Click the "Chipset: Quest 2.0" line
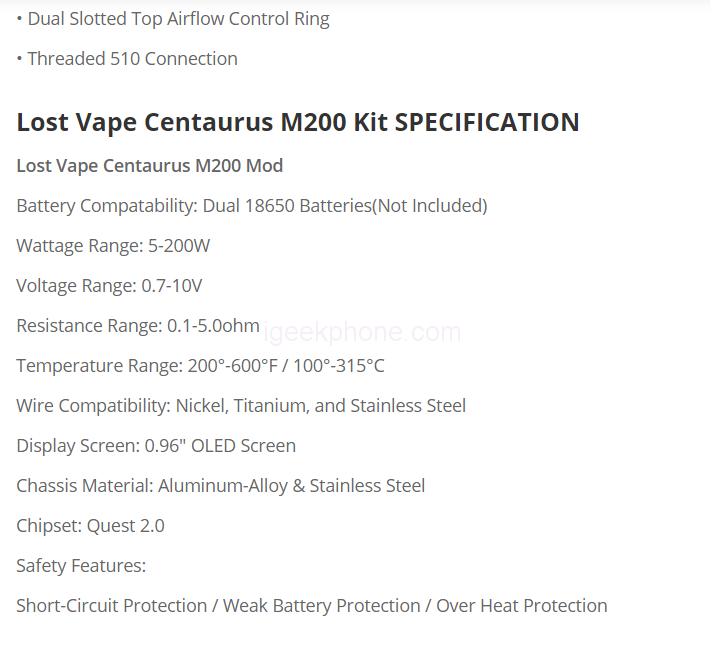This screenshot has width=710, height=651. click(x=90, y=526)
